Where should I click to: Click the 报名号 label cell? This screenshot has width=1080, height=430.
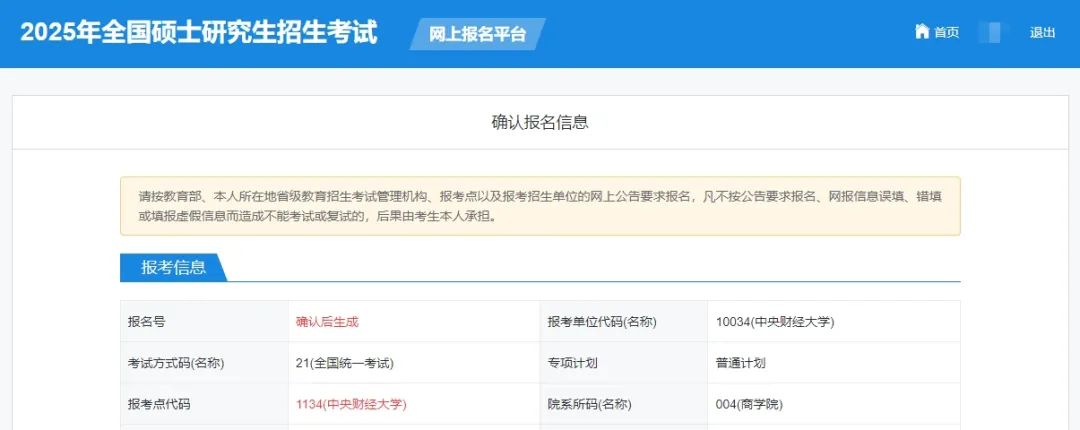coord(205,322)
